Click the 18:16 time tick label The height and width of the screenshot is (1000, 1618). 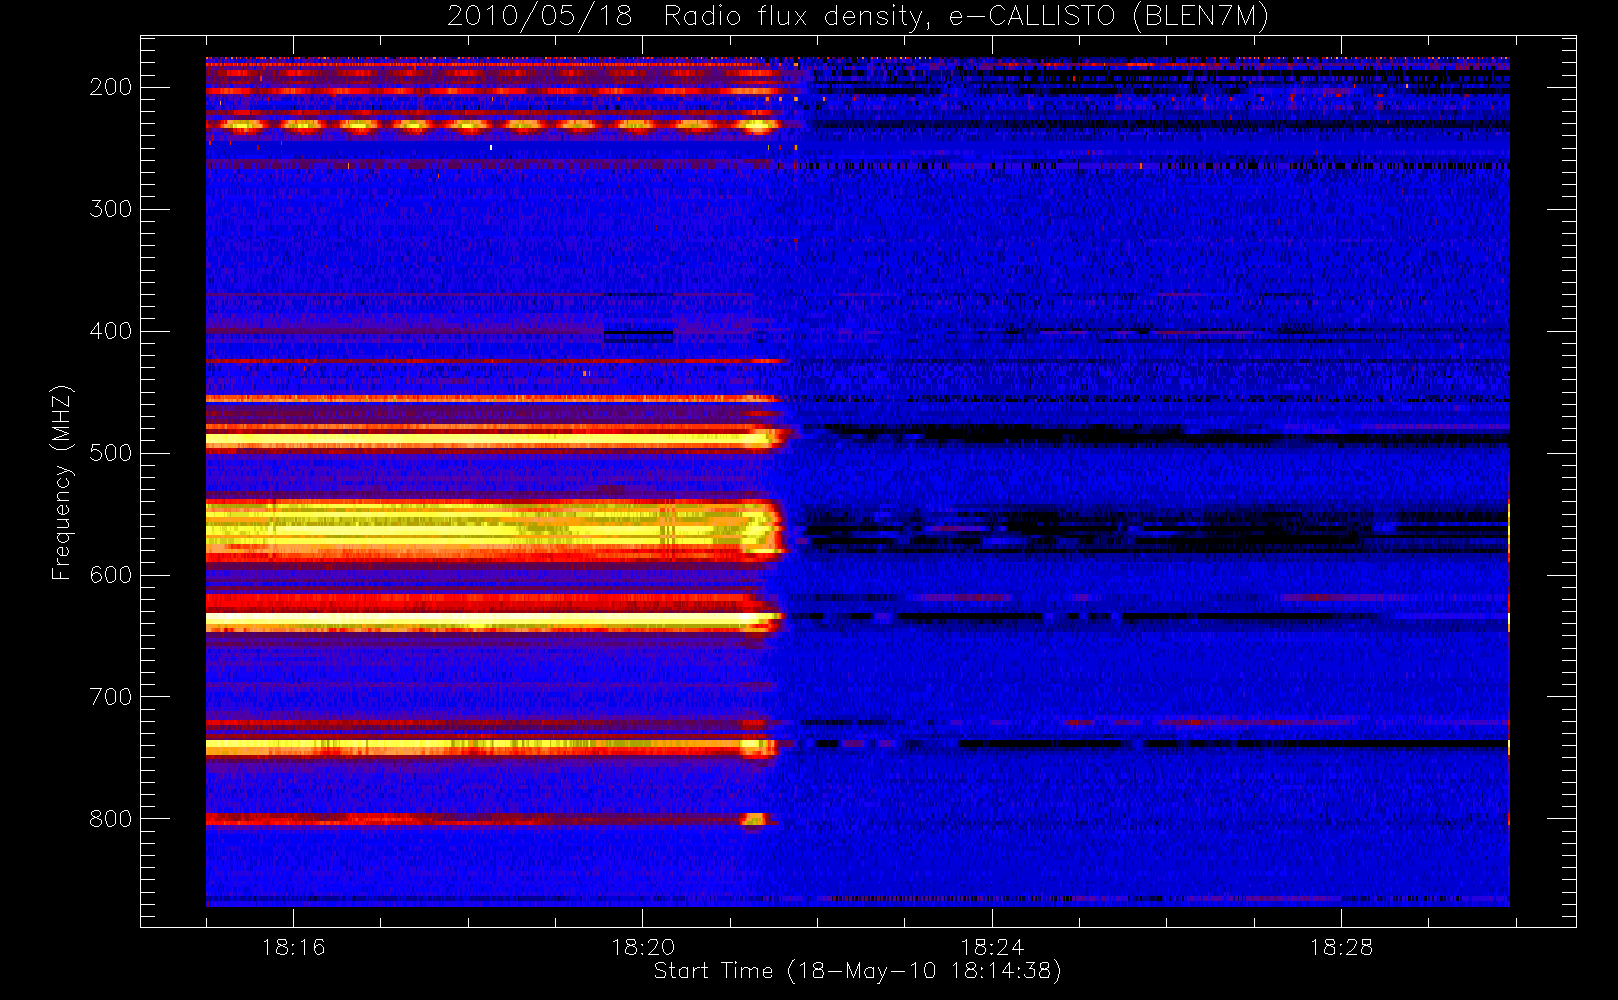pyautogui.click(x=293, y=947)
